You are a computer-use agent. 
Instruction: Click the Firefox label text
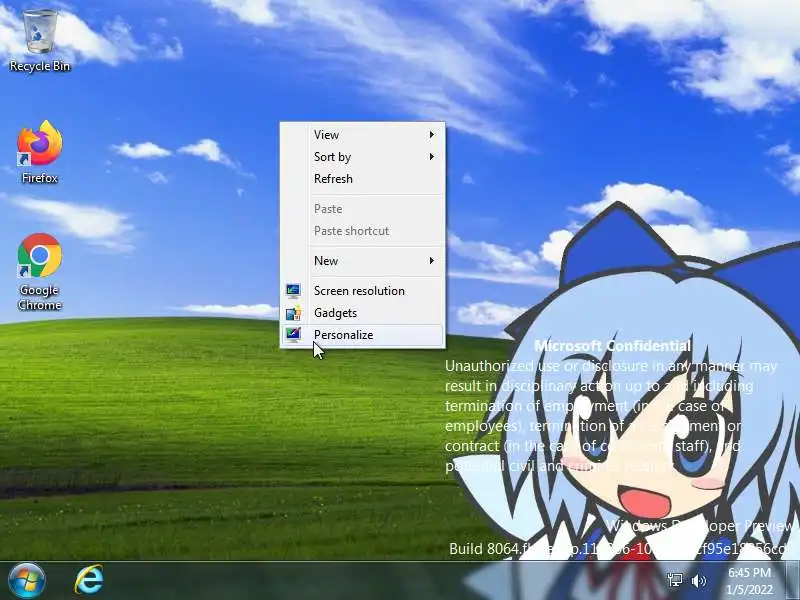coord(40,178)
